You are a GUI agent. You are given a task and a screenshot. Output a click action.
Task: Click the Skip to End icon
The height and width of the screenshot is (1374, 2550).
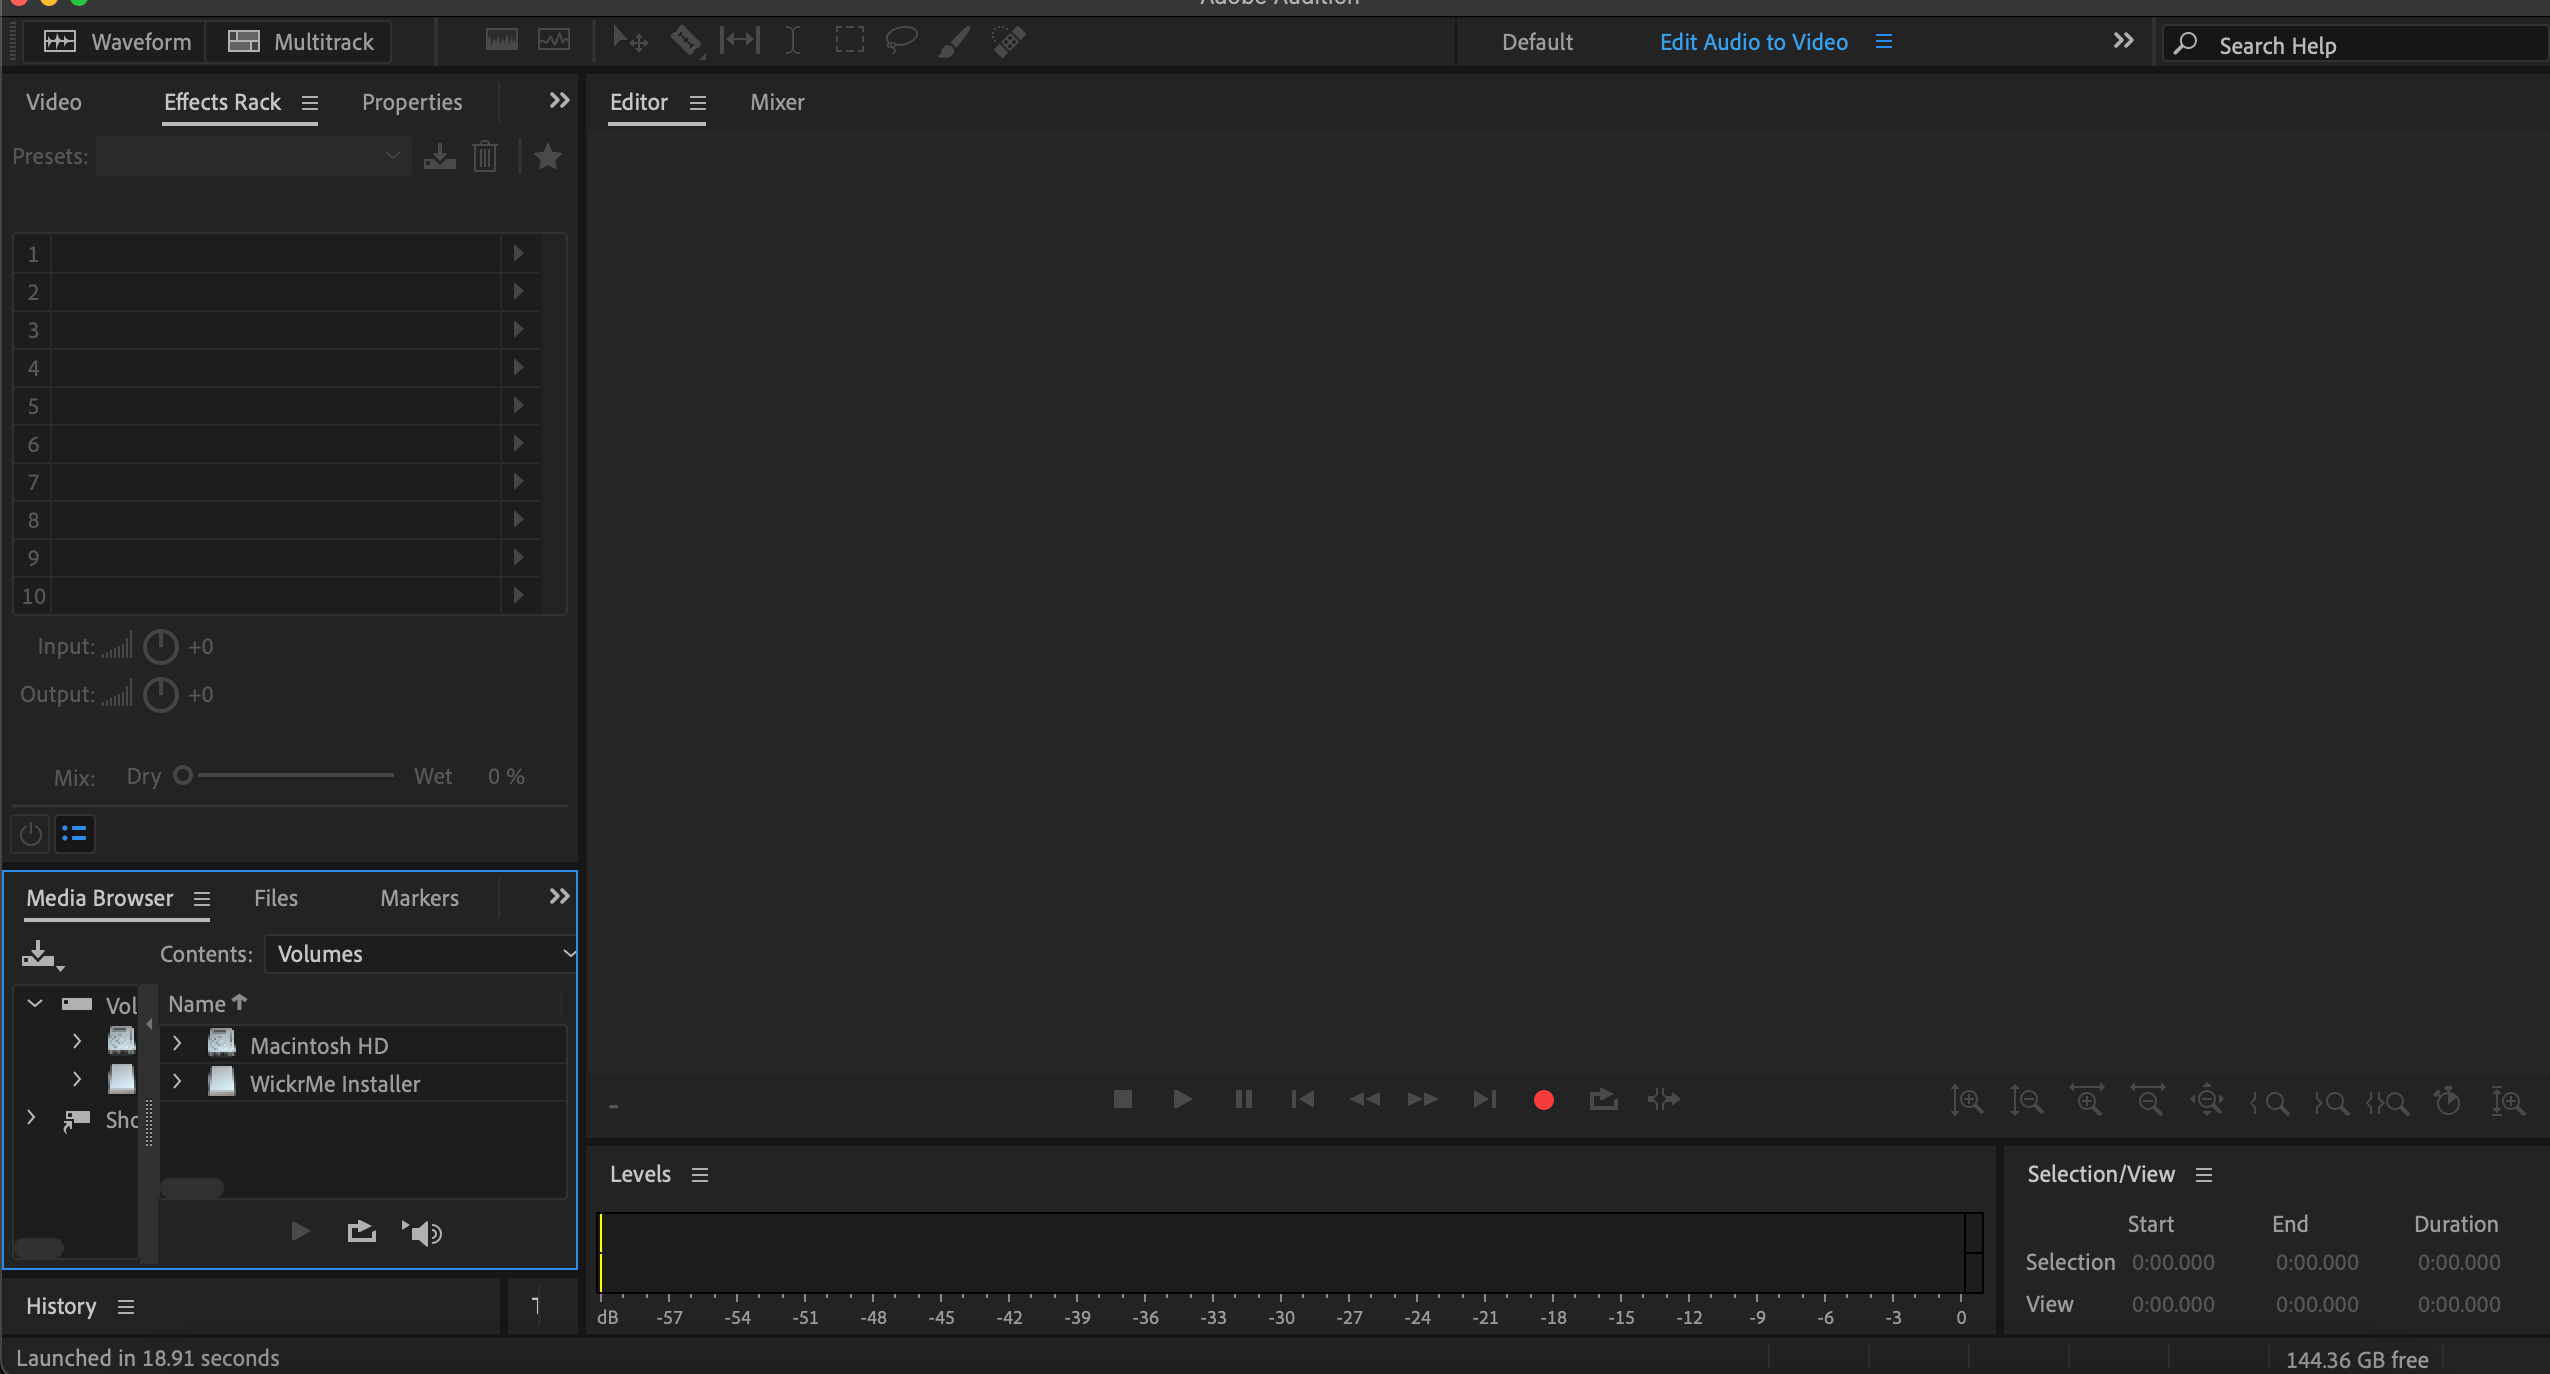pos(1484,1098)
